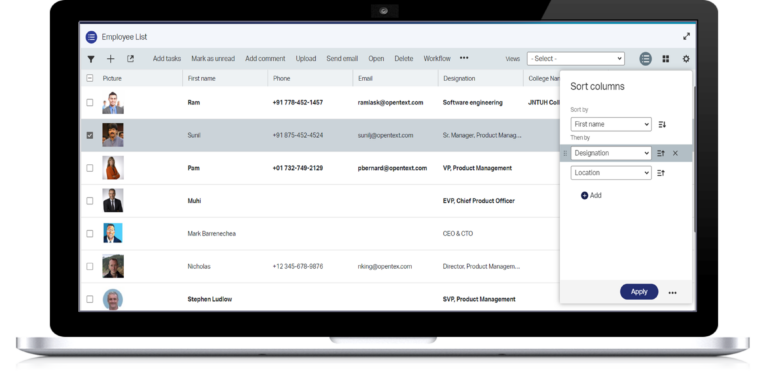Viewport: 768px width, 376px height.
Task: Toggle the select-all header checkbox
Action: [90, 78]
